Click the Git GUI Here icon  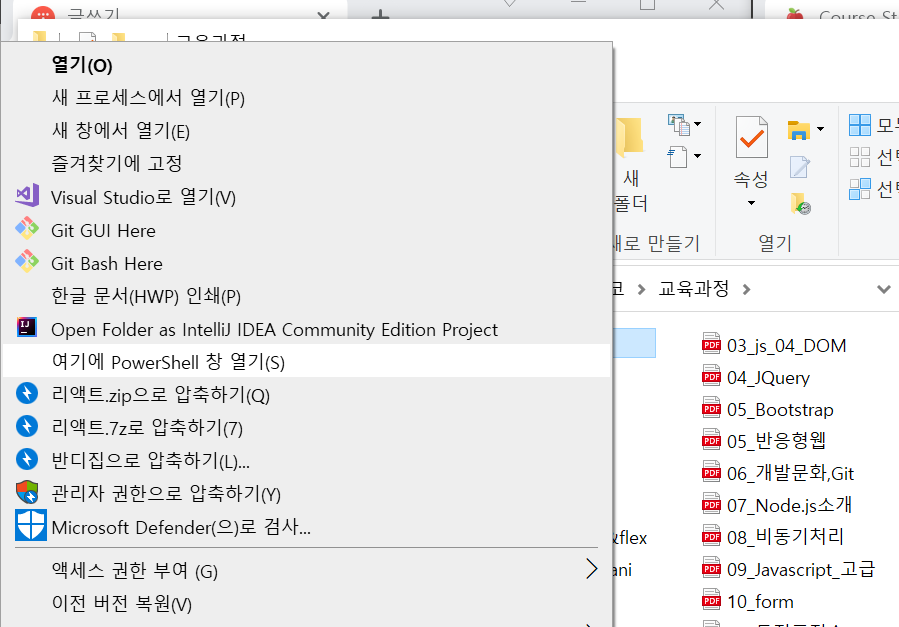coord(27,228)
